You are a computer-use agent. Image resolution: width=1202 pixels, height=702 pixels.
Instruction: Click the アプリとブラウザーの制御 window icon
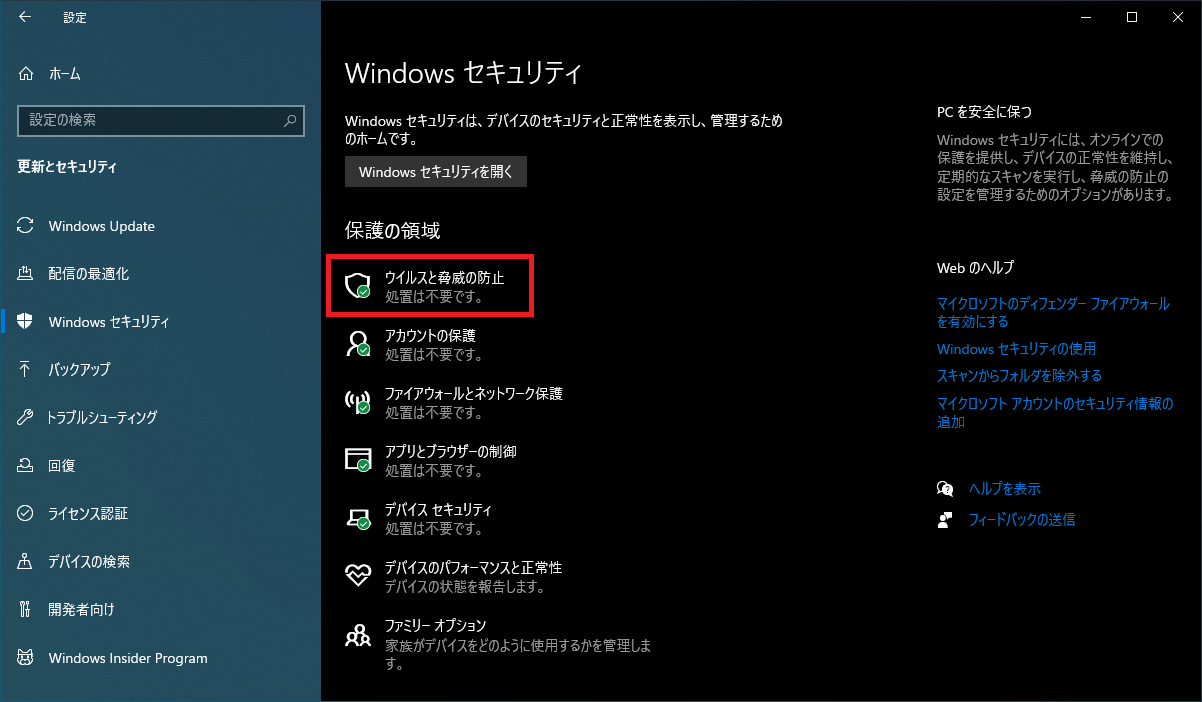[358, 460]
